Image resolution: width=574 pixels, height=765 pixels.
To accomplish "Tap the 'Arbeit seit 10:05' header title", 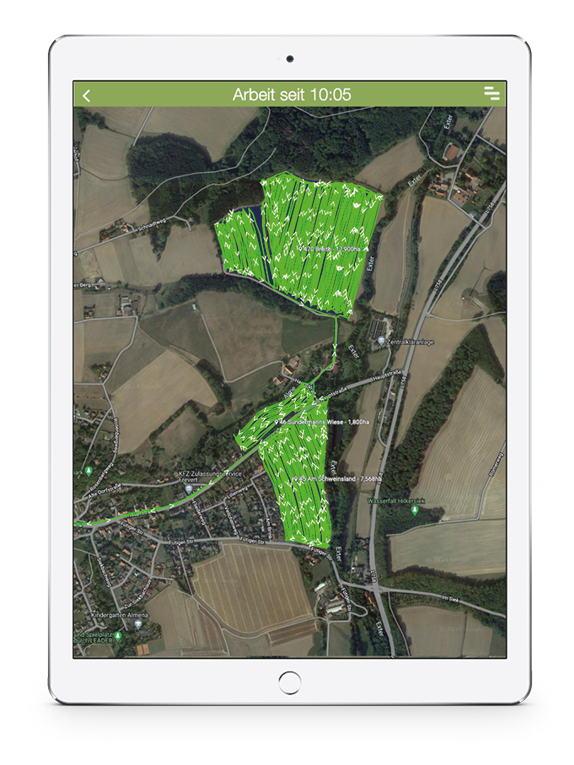I will (x=292, y=94).
